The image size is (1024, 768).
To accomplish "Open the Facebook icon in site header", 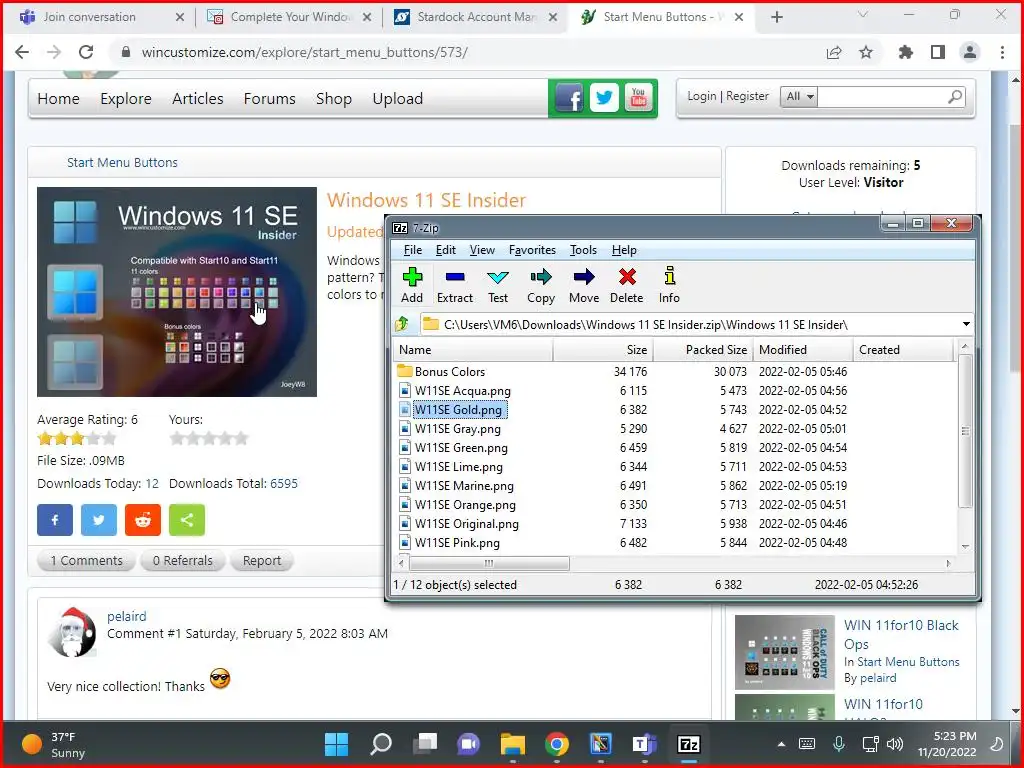I will (x=569, y=99).
